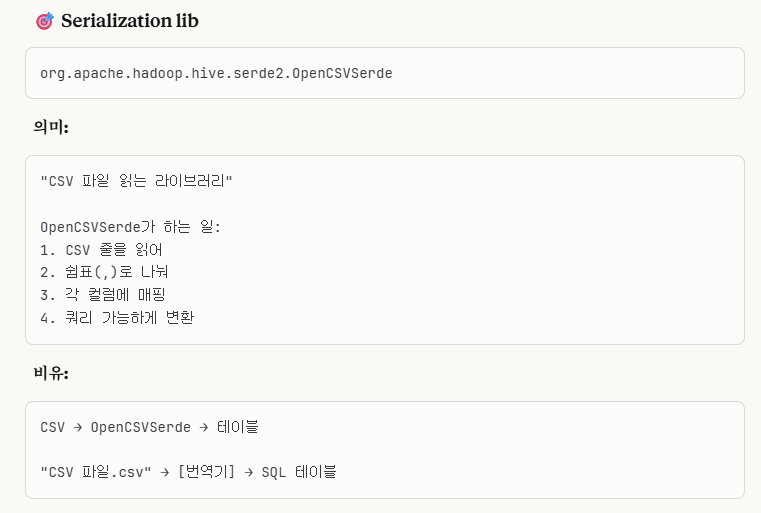Click the first arrow after CSV in analogy

[x=78, y=428]
